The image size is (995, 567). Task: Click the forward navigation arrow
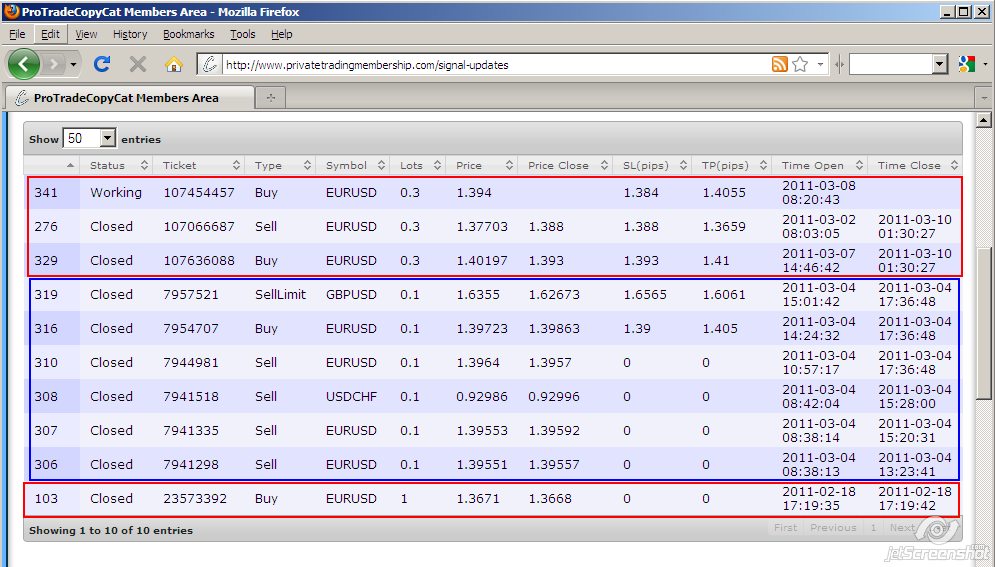tap(54, 64)
